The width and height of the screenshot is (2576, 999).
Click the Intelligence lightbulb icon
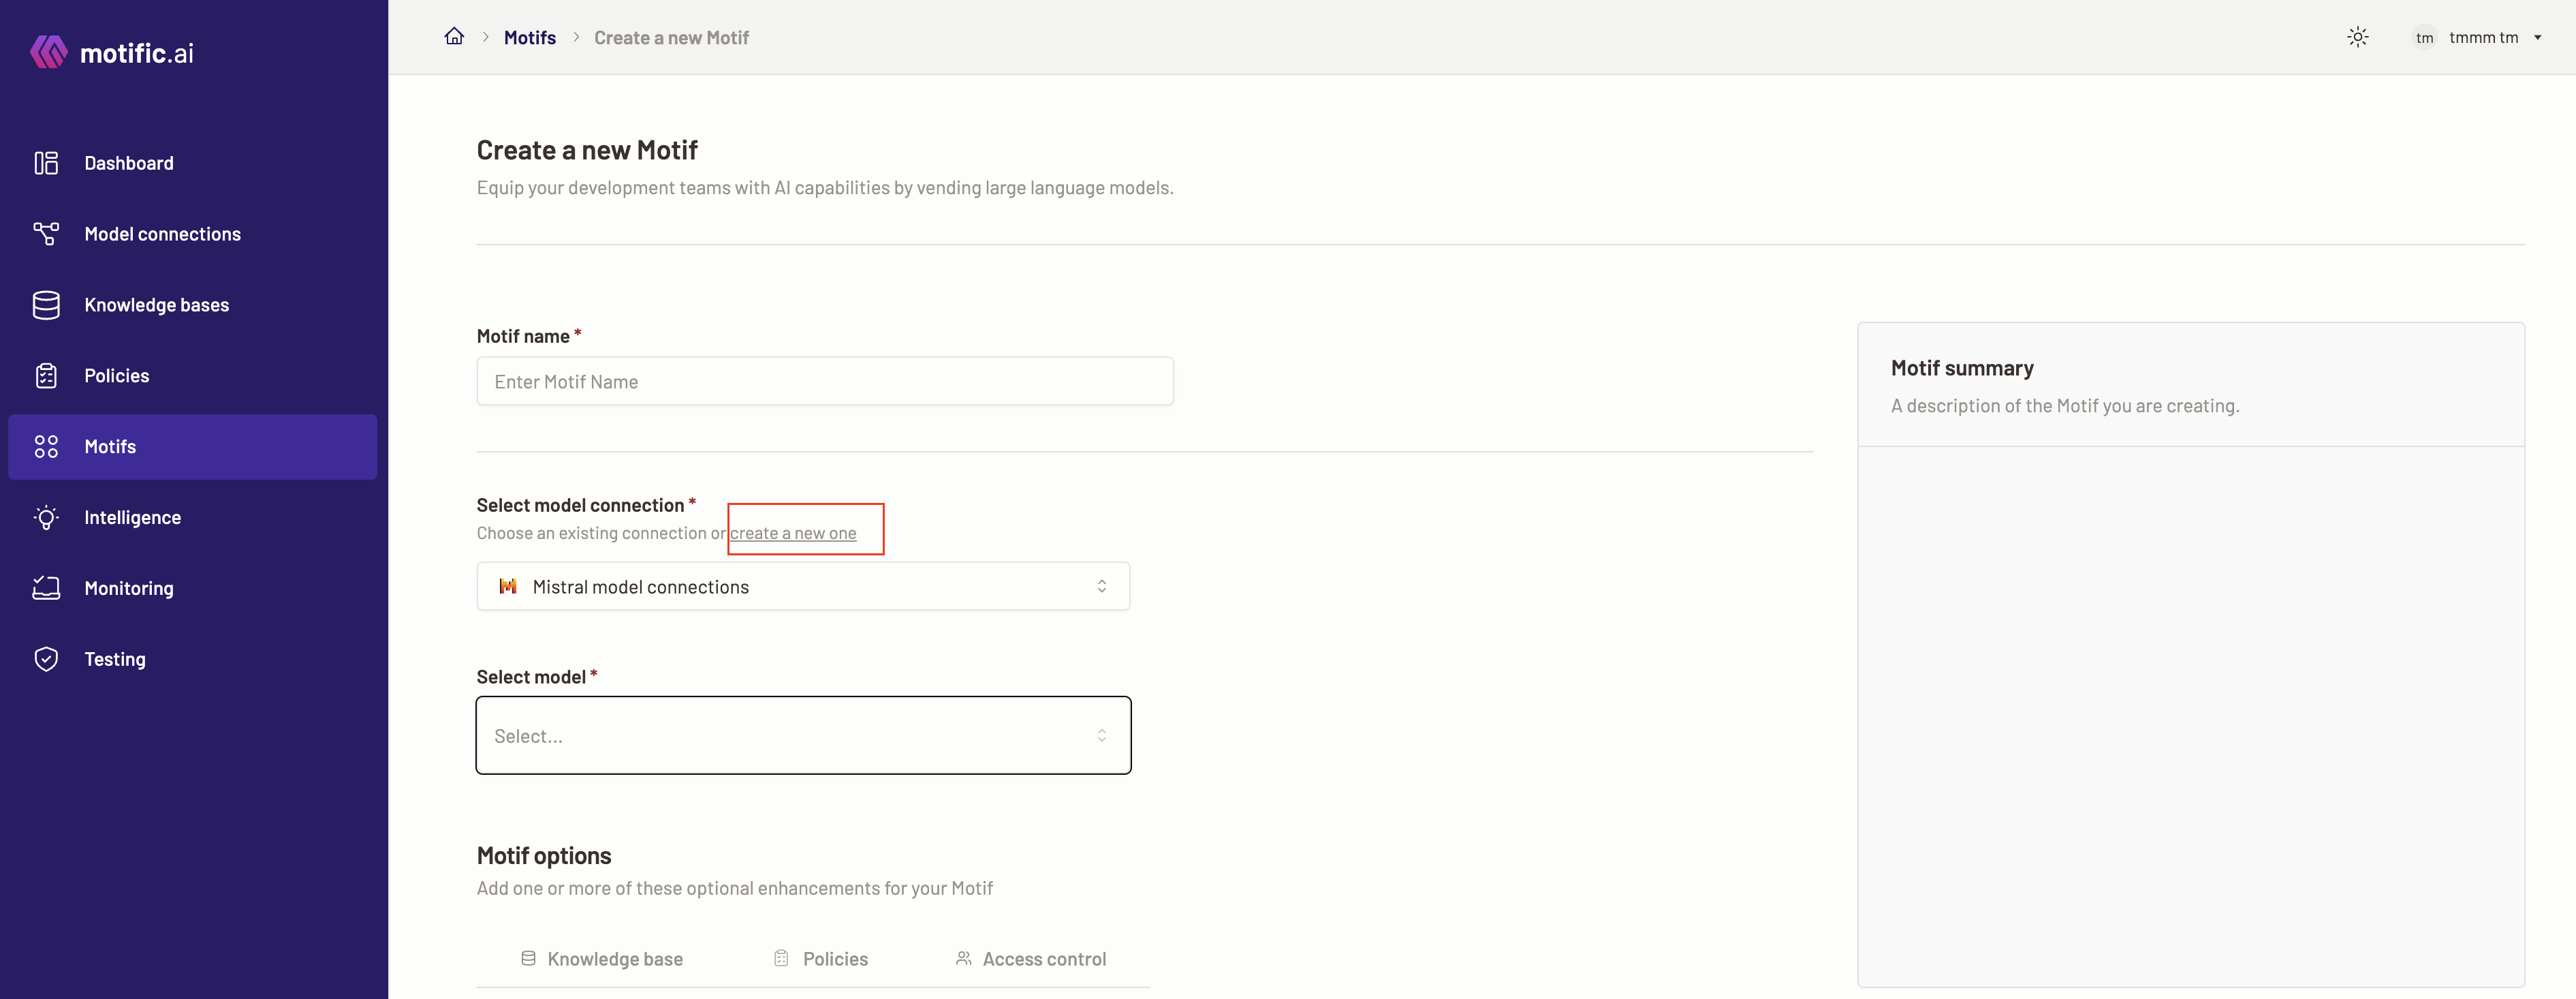tap(46, 518)
